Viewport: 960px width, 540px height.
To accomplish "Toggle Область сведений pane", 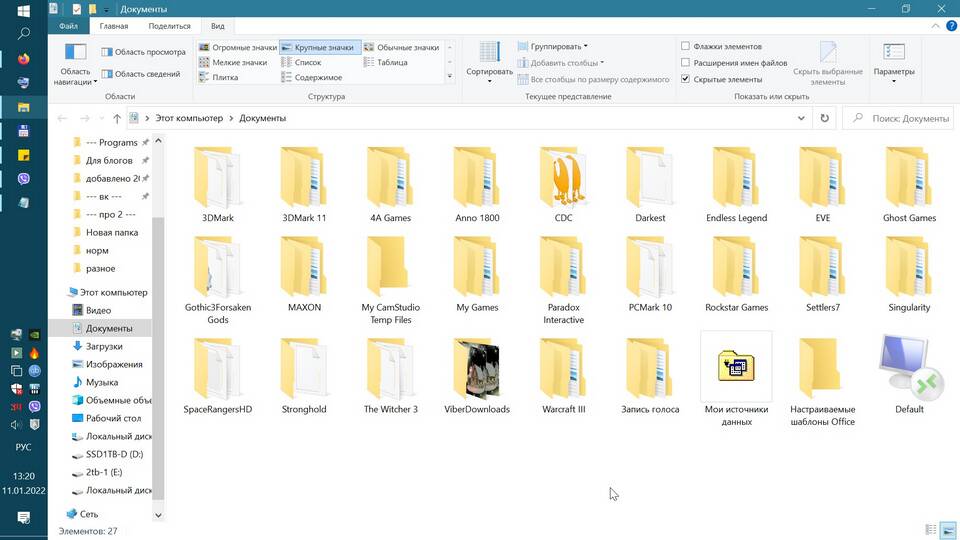I will [141, 74].
